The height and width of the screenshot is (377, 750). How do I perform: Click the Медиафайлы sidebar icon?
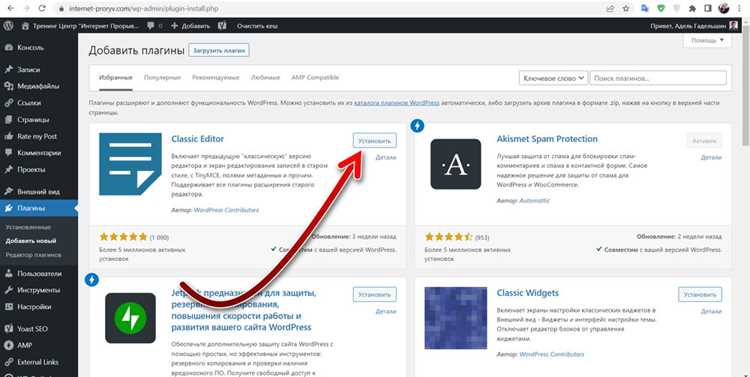tap(9, 86)
